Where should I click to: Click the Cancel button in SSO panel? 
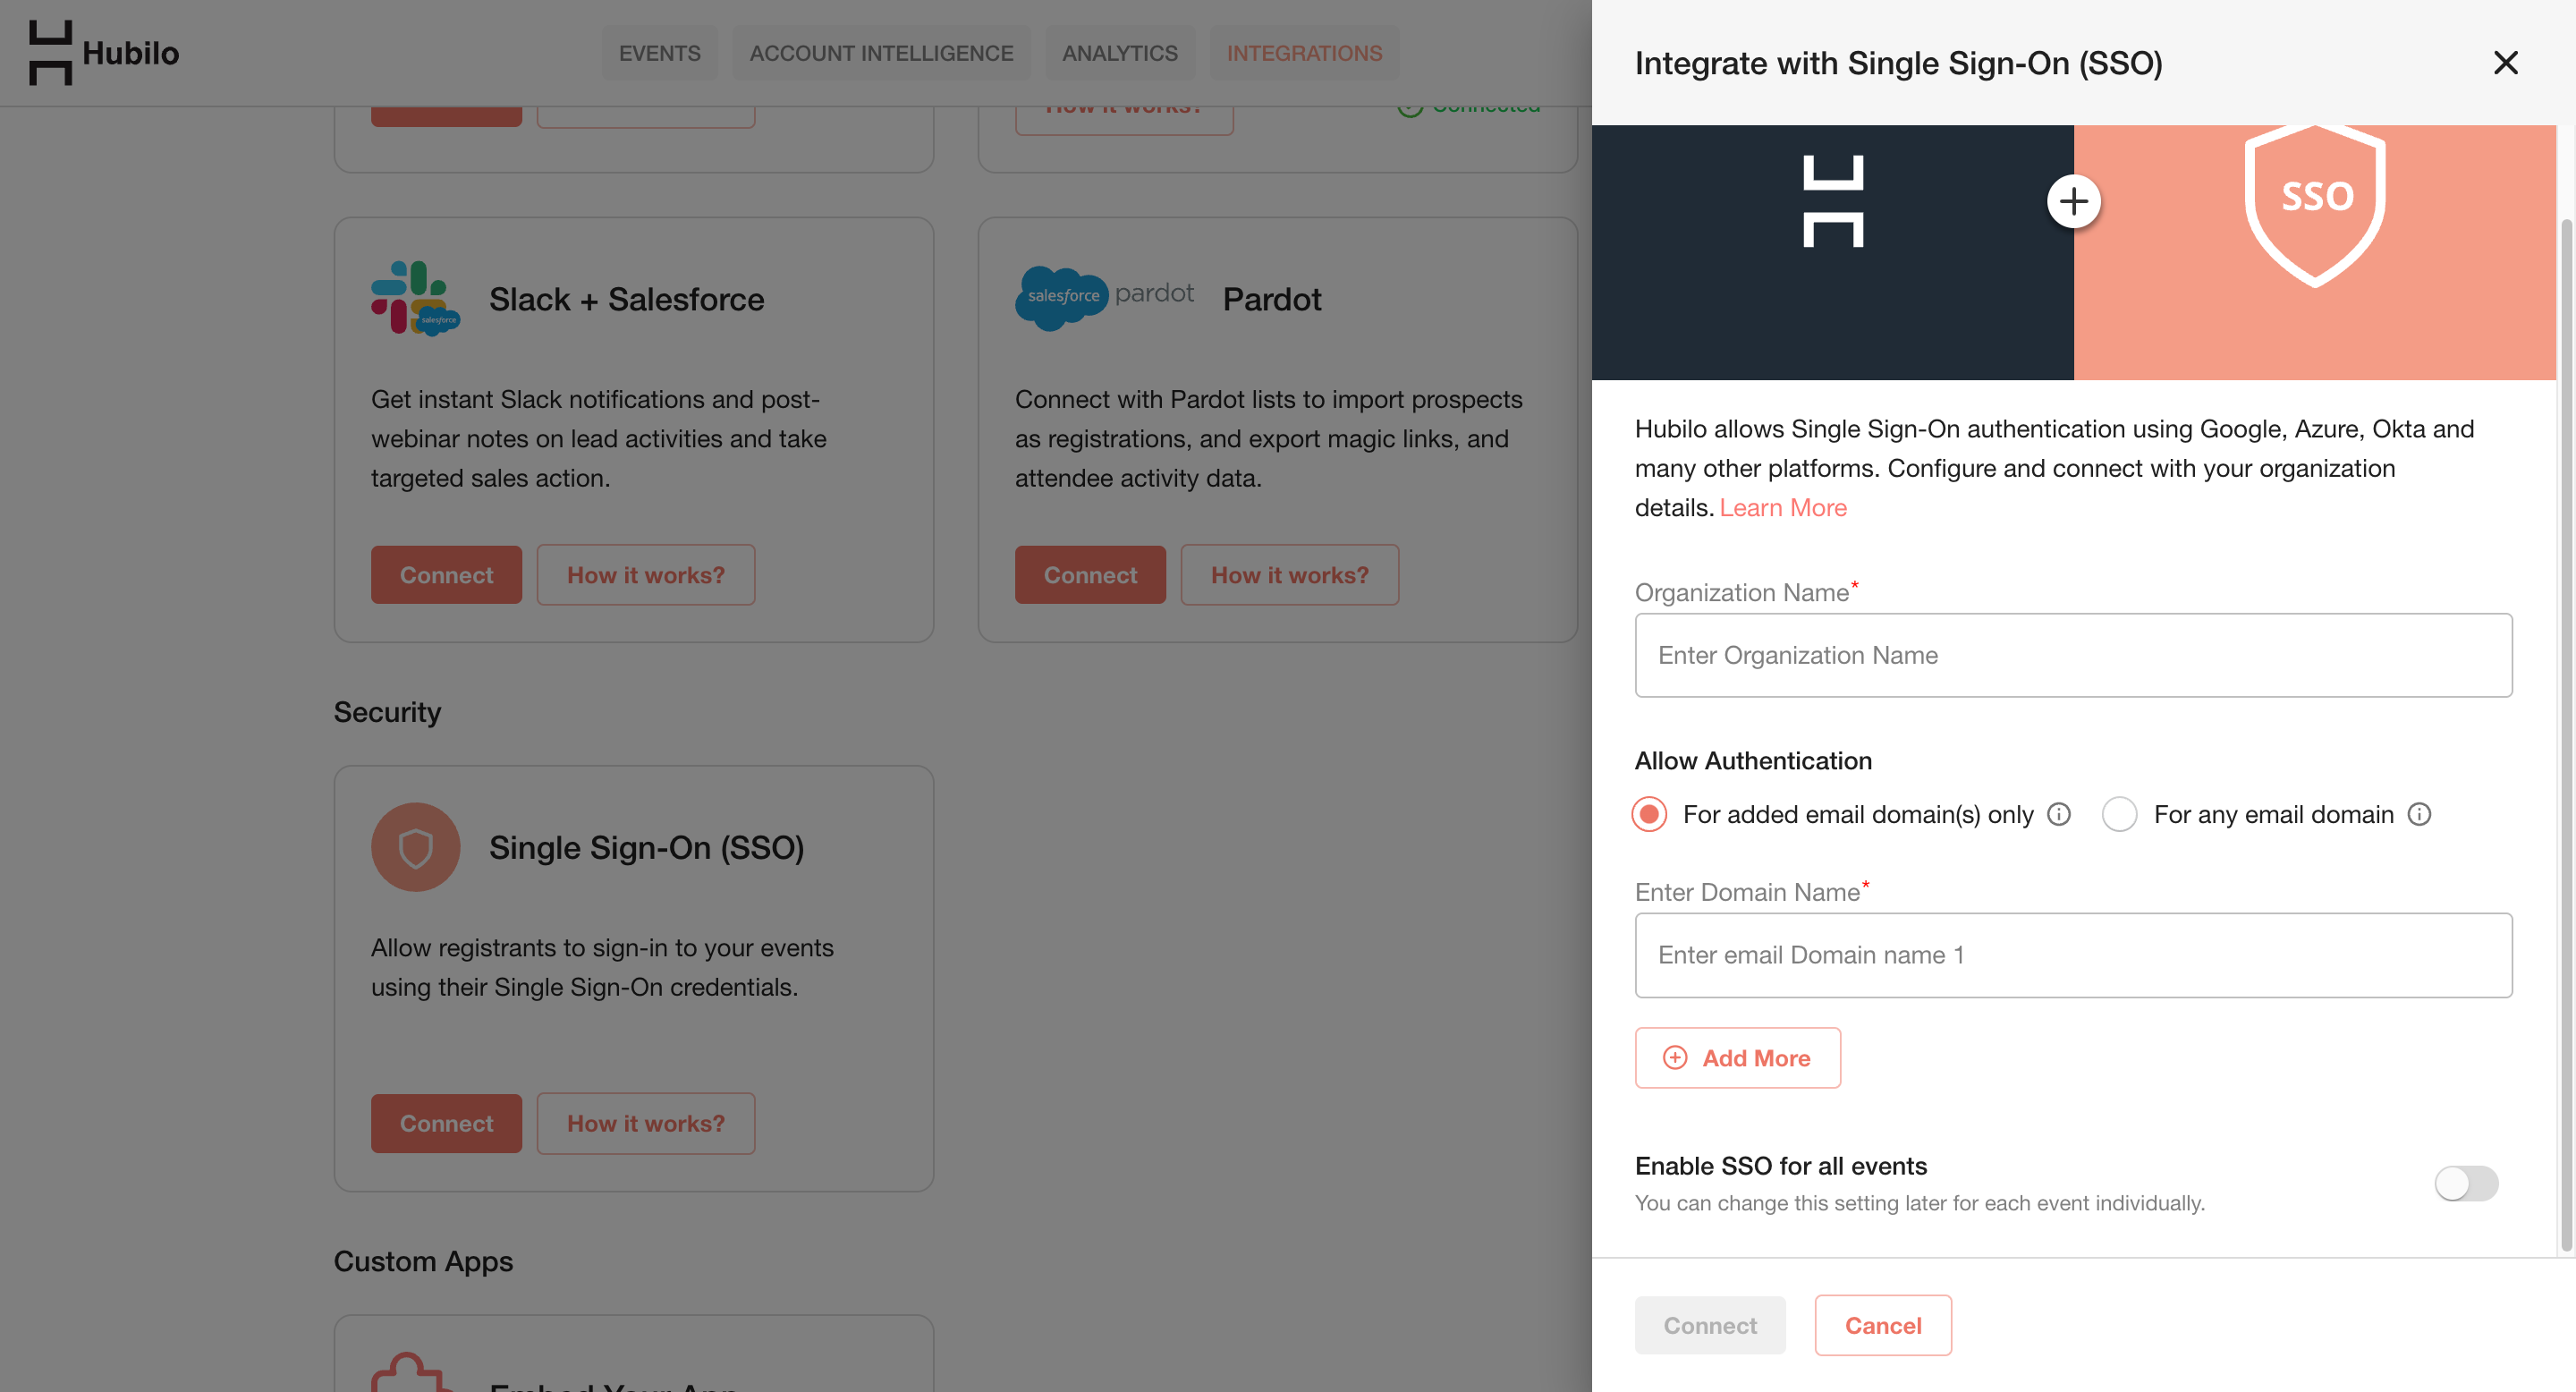pyautogui.click(x=1883, y=1325)
